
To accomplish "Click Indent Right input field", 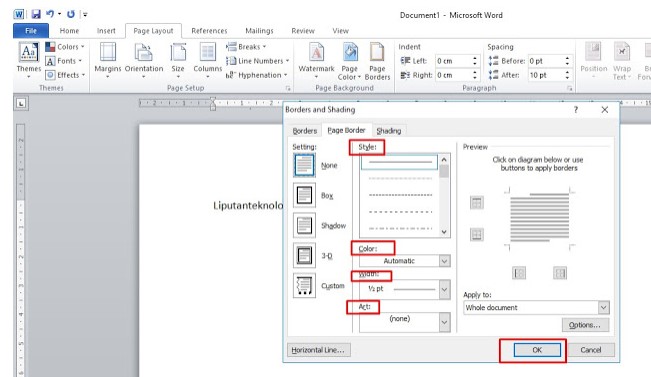I will [453, 75].
